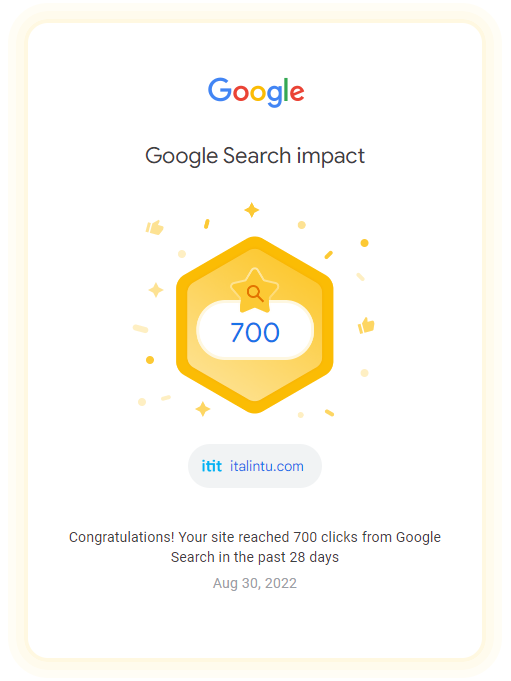Click the Google Search impact heading
Viewport: 511px width, 681px height.
coord(255,156)
